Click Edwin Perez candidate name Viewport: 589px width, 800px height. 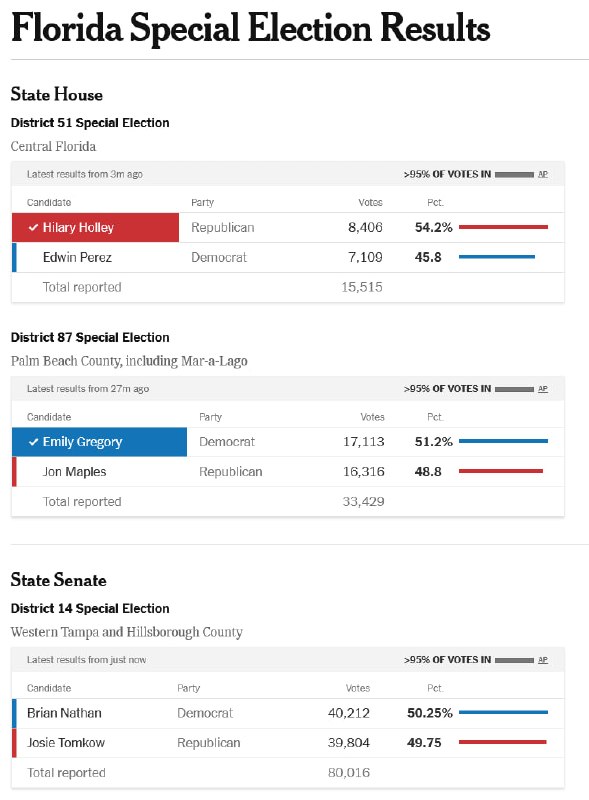point(77,257)
